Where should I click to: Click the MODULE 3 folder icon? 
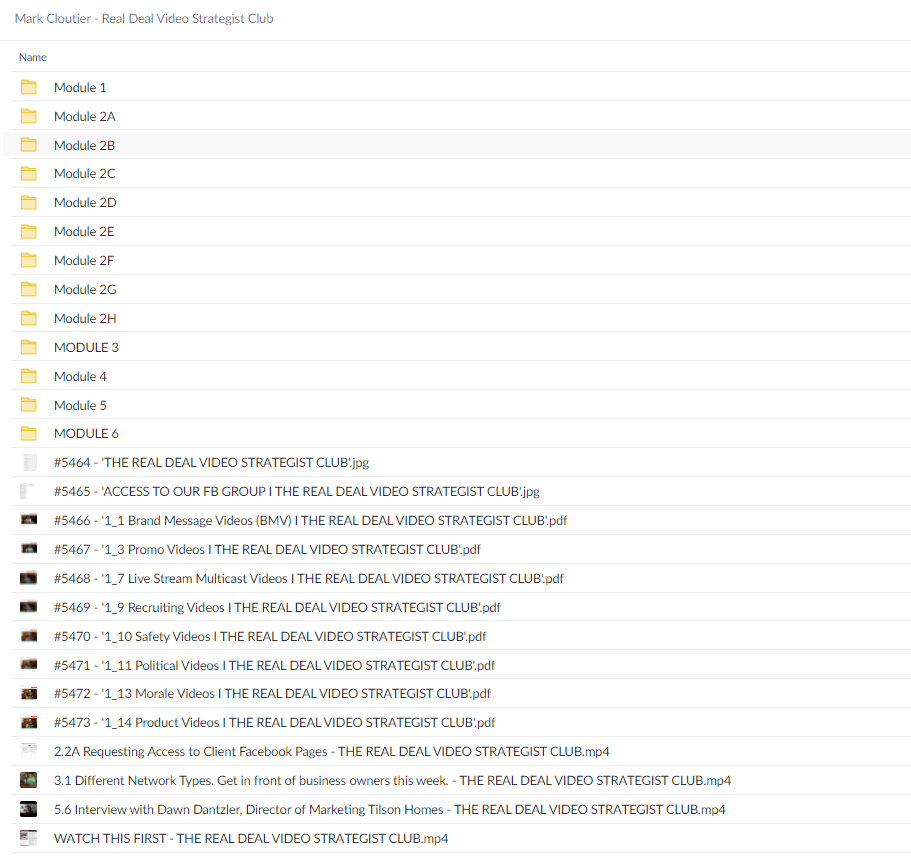click(28, 347)
